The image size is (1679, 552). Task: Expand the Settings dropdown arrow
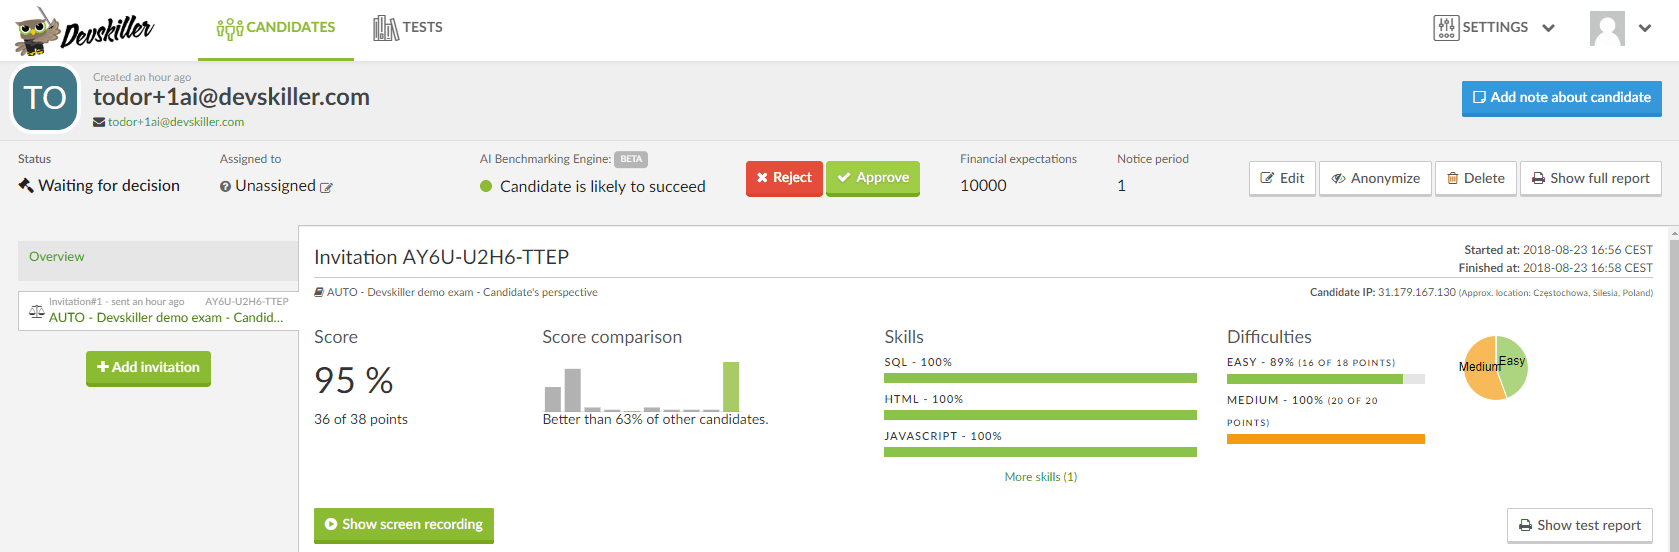1549,28
